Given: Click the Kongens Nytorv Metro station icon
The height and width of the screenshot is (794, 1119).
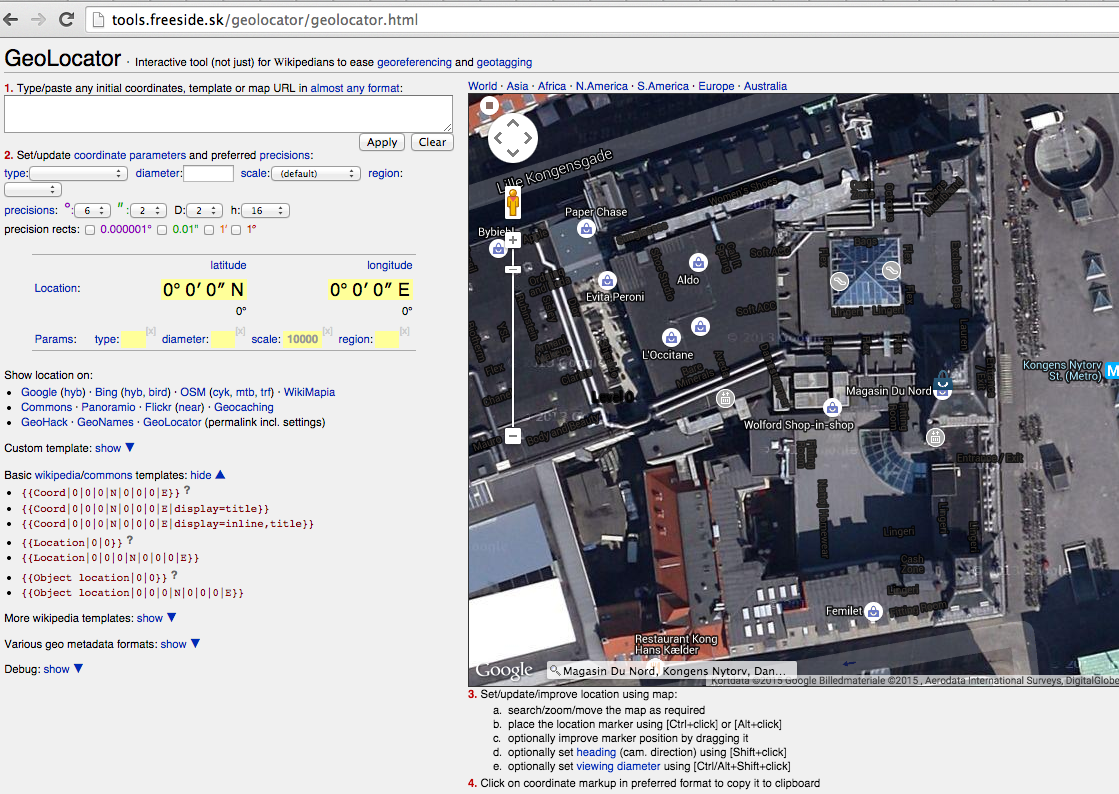Looking at the screenshot, I should pos(1112,371).
